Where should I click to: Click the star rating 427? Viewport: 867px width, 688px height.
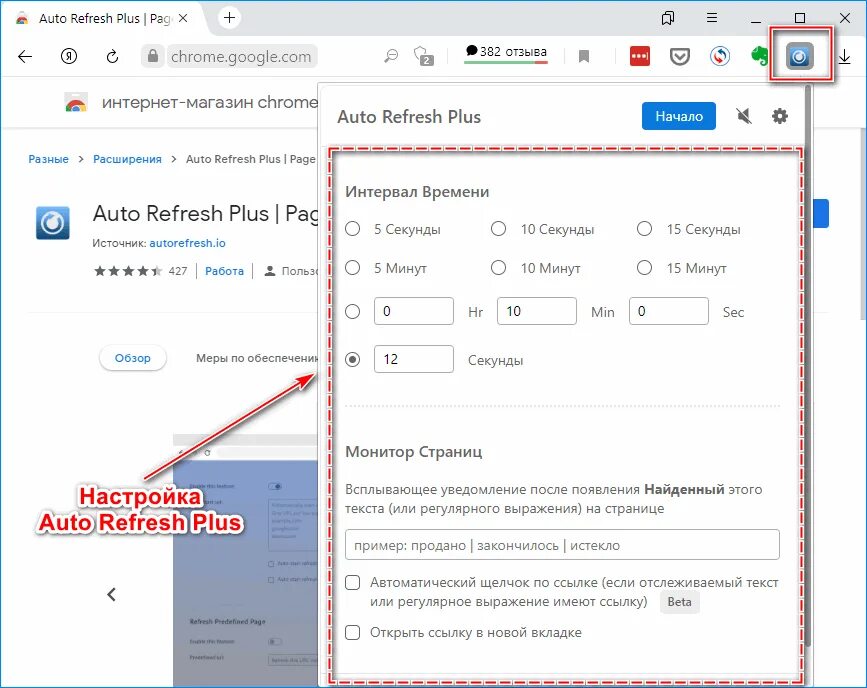140,271
